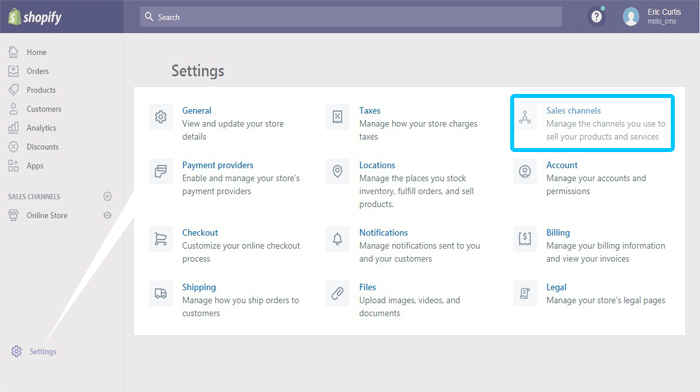
Task: Click the search magnifier icon
Action: pos(149,17)
